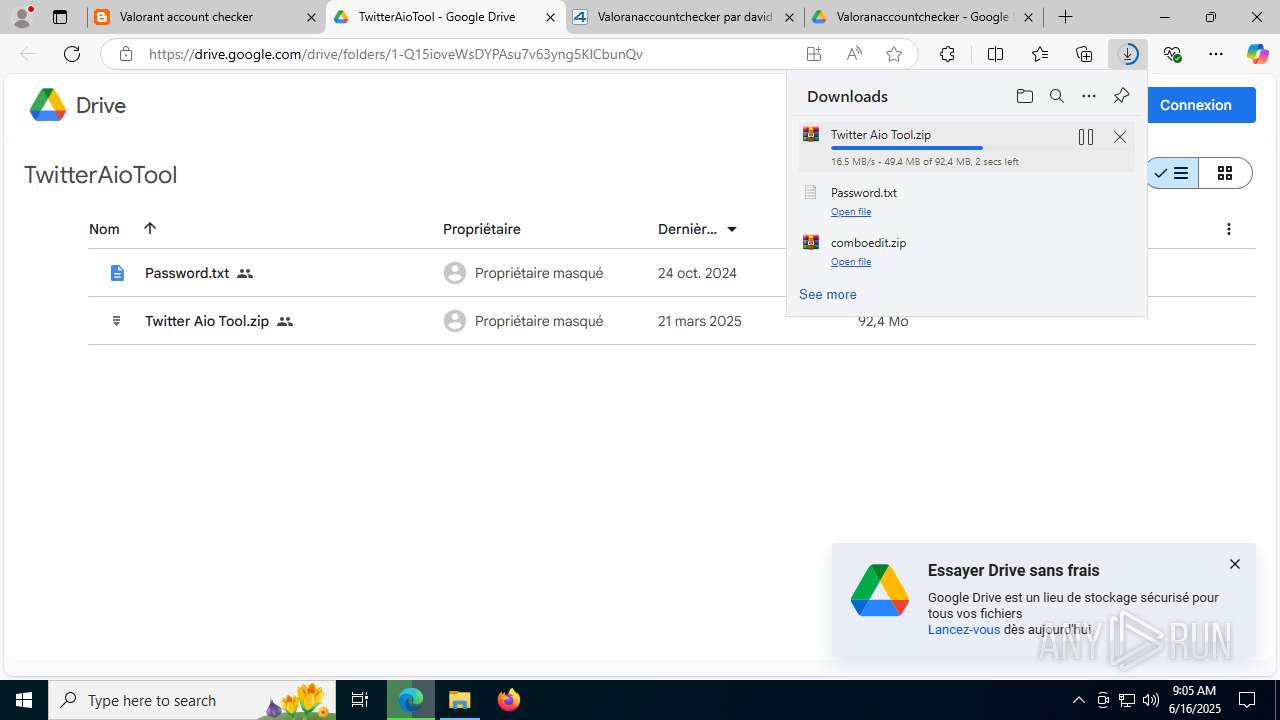Select the Password.txt file row

pos(671,273)
